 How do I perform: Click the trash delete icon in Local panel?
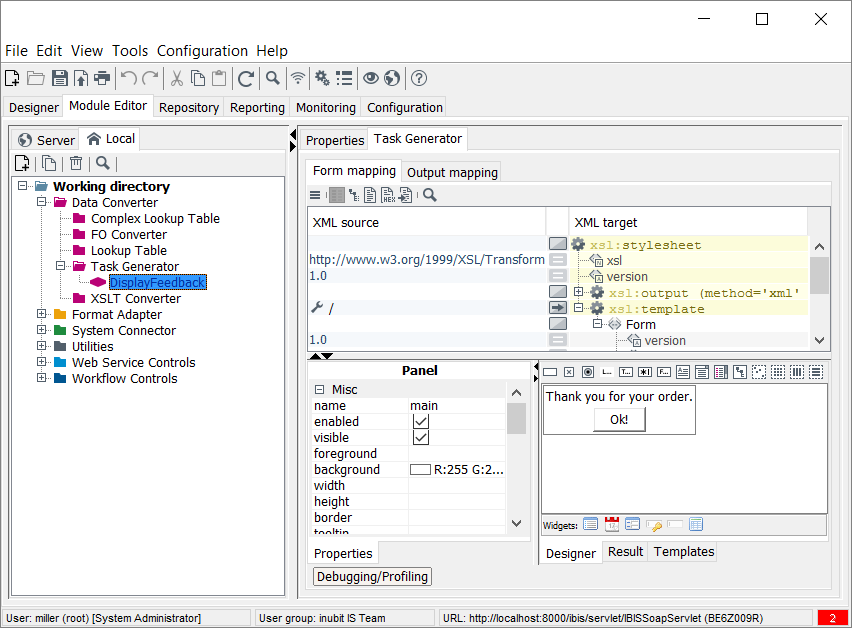tap(75, 164)
